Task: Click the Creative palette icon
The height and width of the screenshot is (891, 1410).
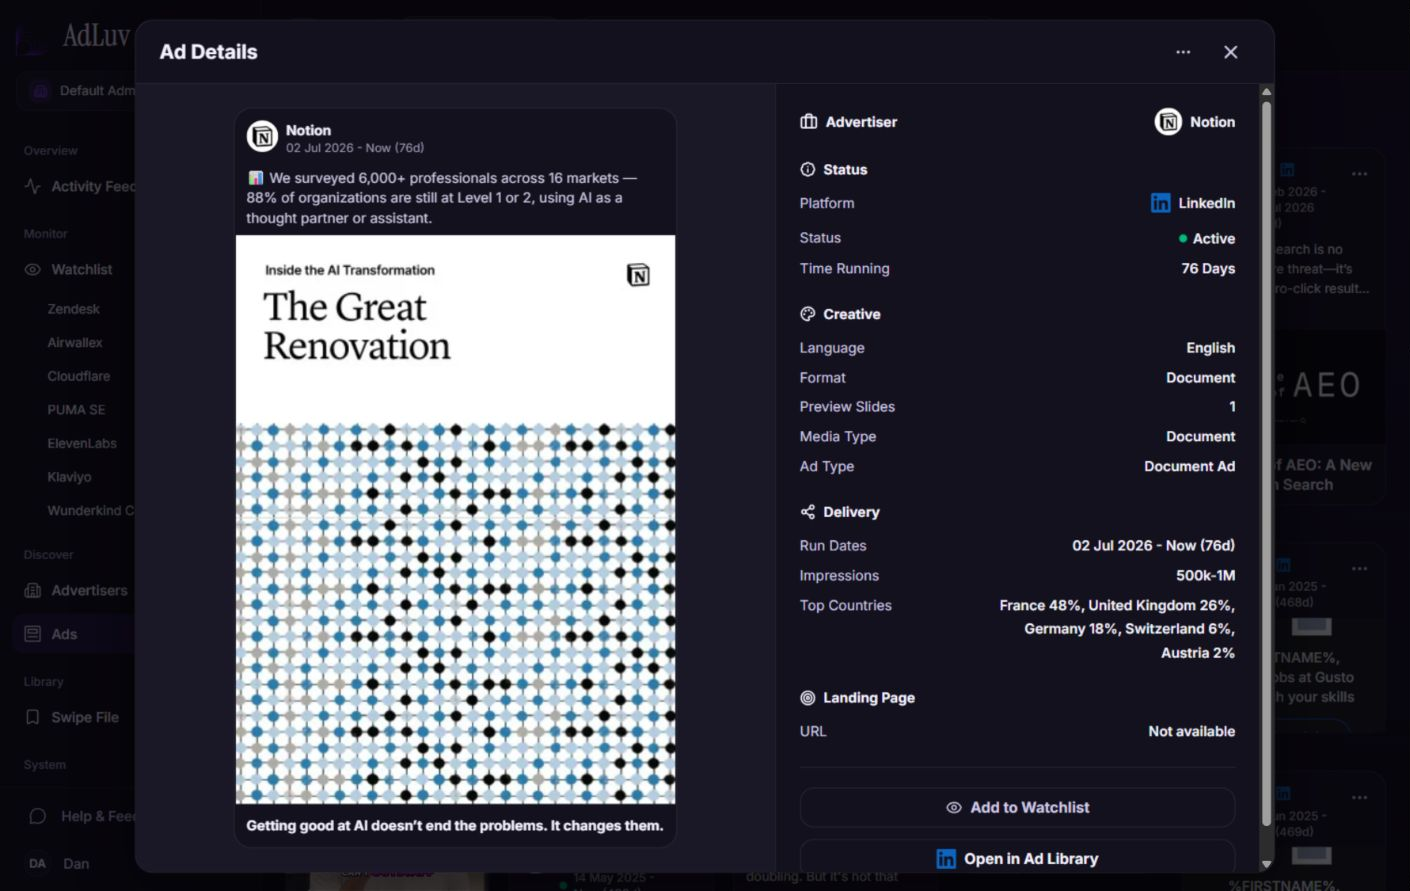Action: [x=808, y=314]
